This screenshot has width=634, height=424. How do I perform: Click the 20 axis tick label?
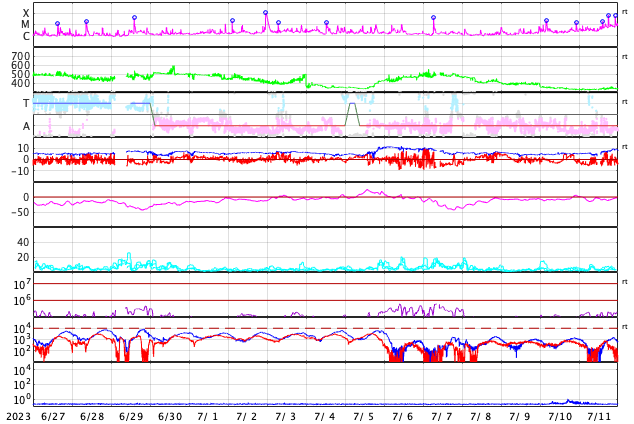(x=23, y=257)
